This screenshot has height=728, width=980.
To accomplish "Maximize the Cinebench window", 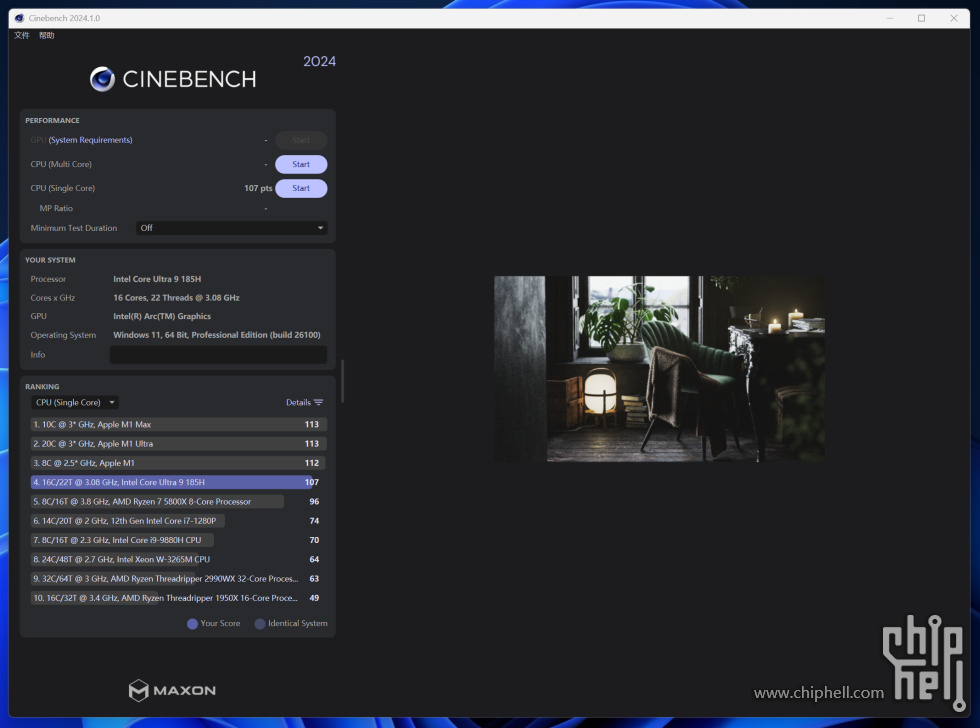I will click(x=921, y=18).
